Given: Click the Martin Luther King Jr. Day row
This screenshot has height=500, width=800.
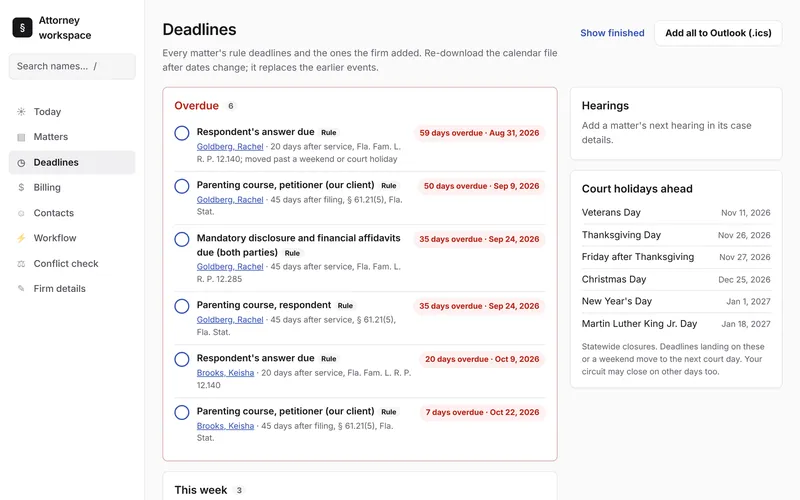Looking at the screenshot, I should point(676,324).
